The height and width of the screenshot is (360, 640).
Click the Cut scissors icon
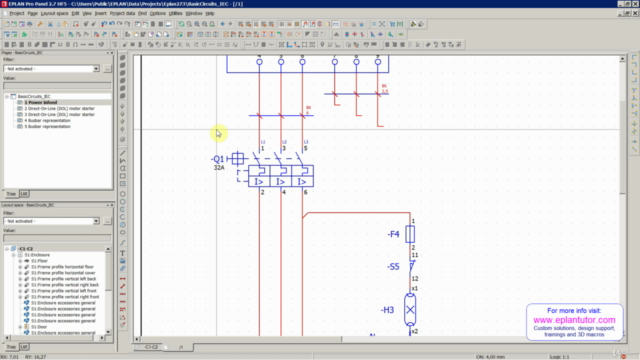(x=50, y=24)
